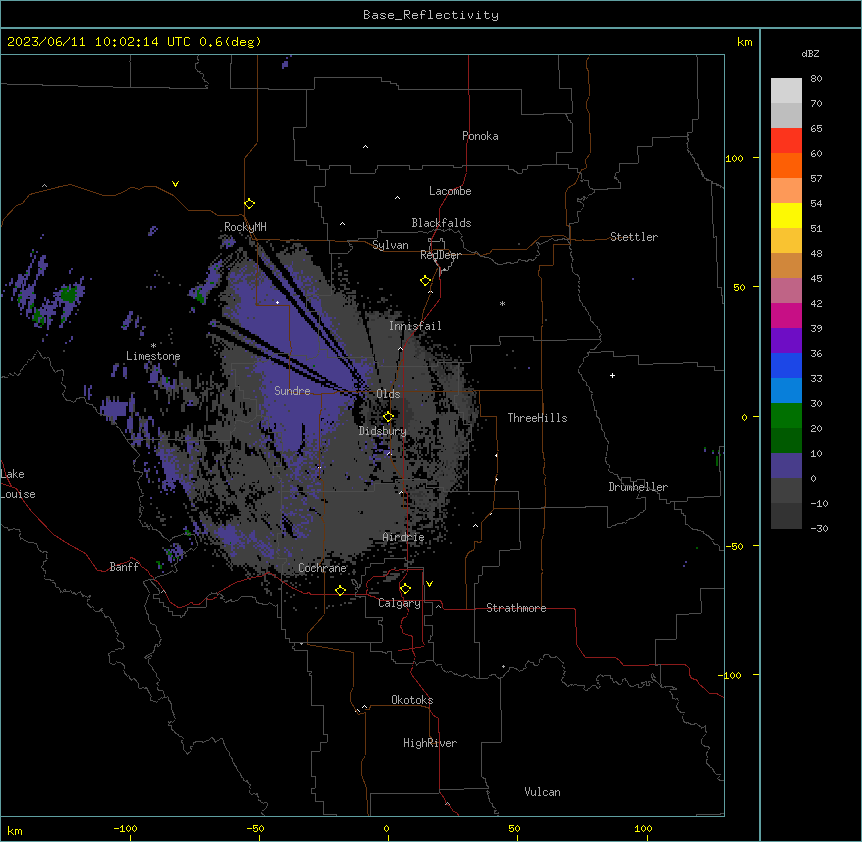The width and height of the screenshot is (862, 842).
Task: Click the white plus marker north of Drumheller
Action: click(612, 375)
